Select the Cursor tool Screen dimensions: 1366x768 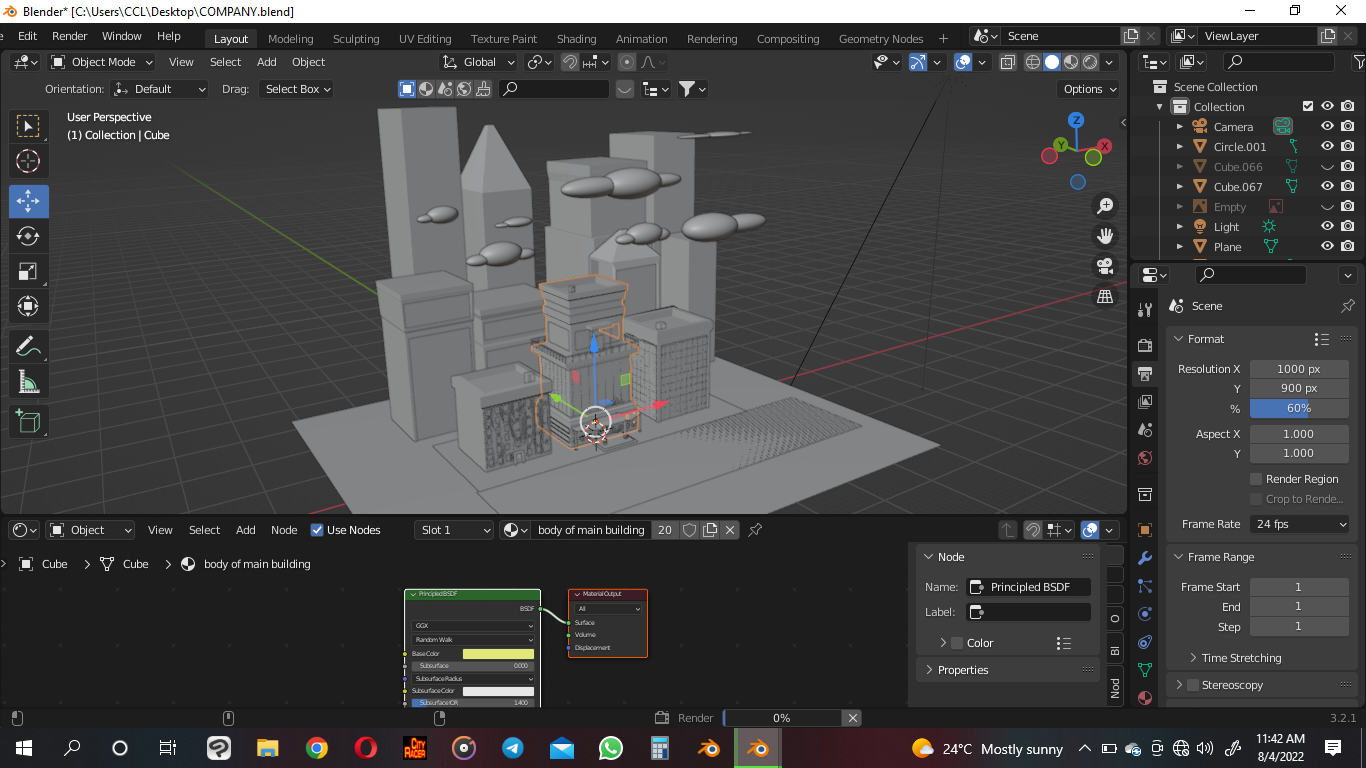(x=28, y=161)
